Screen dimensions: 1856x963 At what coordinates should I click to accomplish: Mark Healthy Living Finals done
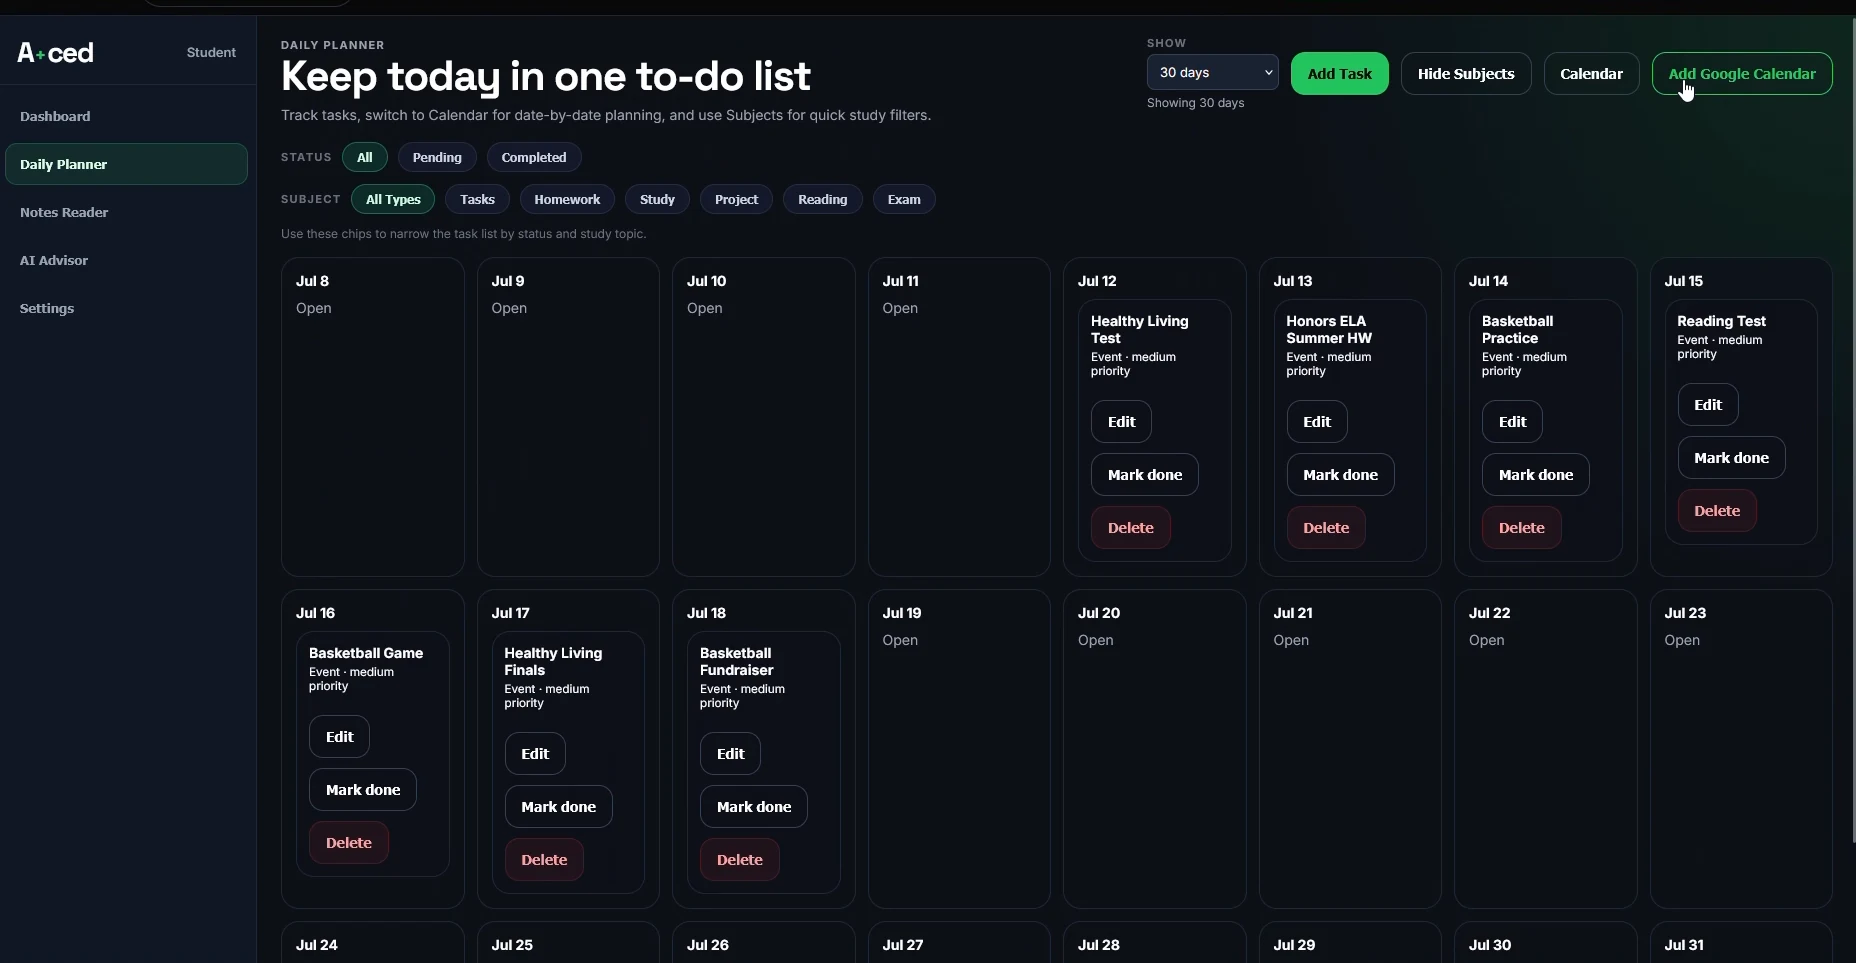pos(558,807)
